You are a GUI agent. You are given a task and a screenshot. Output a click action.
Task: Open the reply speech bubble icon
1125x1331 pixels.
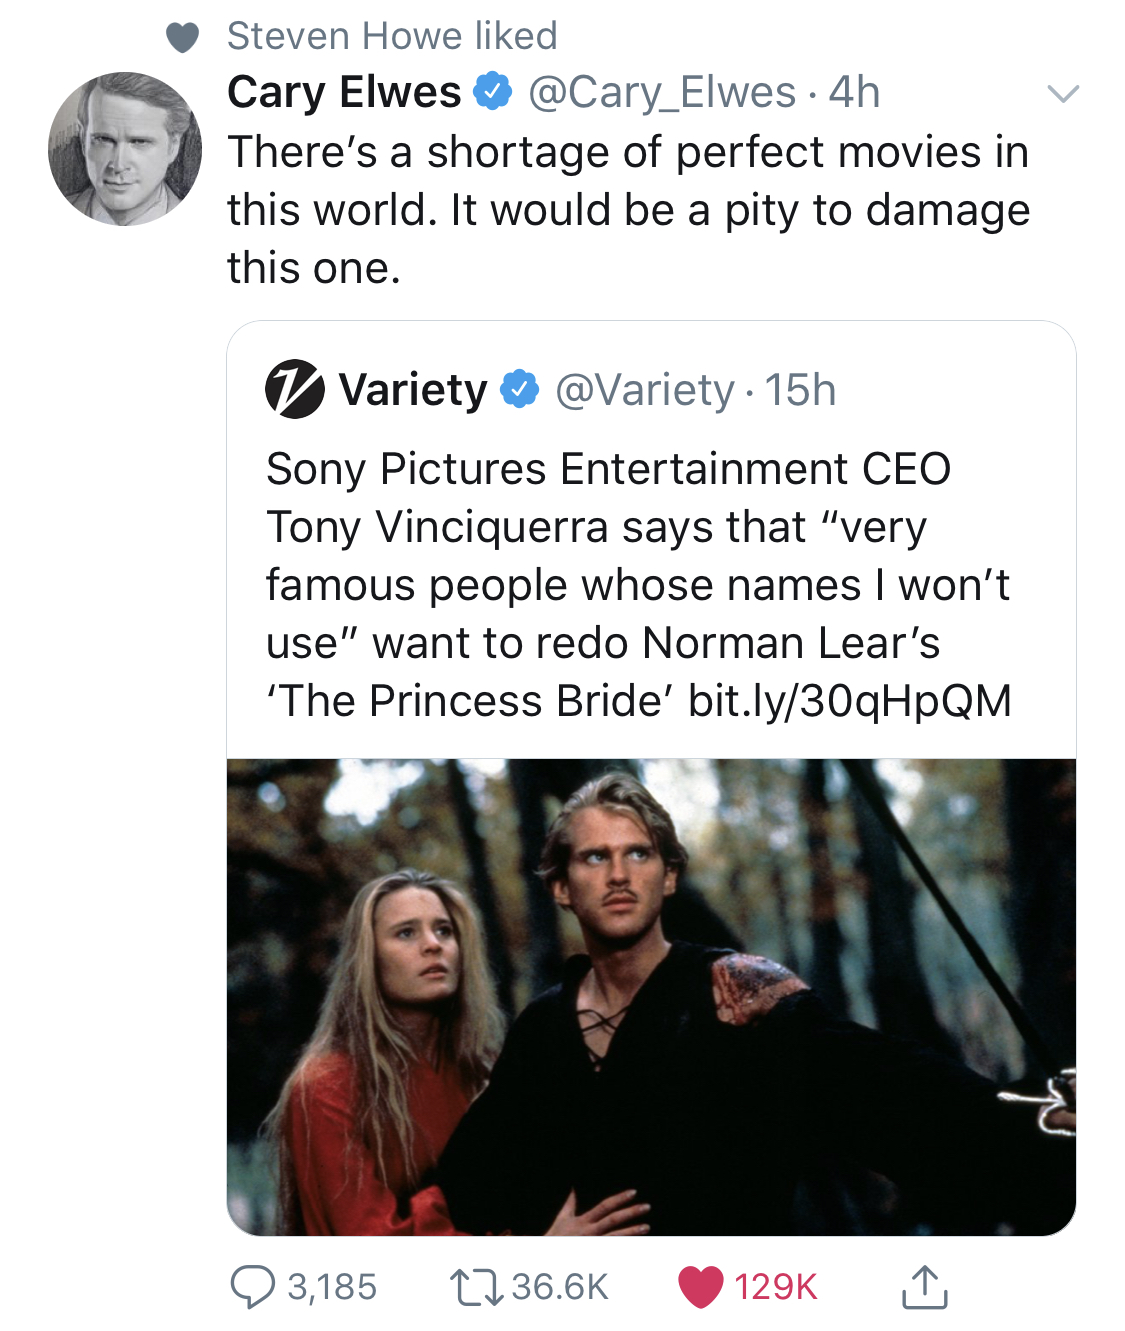tap(252, 1287)
